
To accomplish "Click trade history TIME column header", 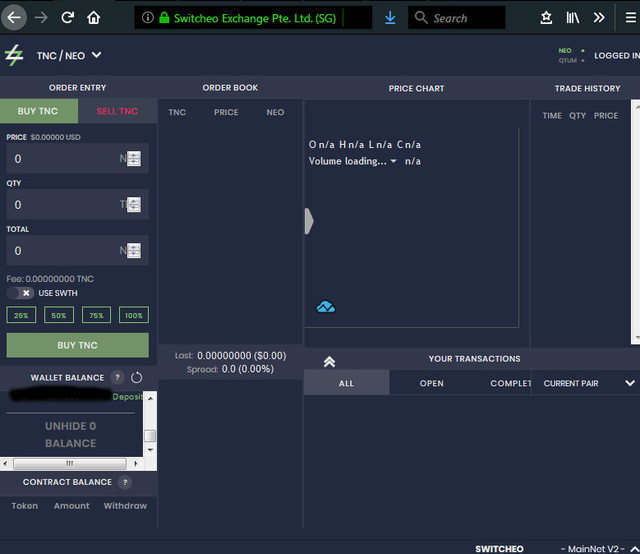I will coord(552,116).
